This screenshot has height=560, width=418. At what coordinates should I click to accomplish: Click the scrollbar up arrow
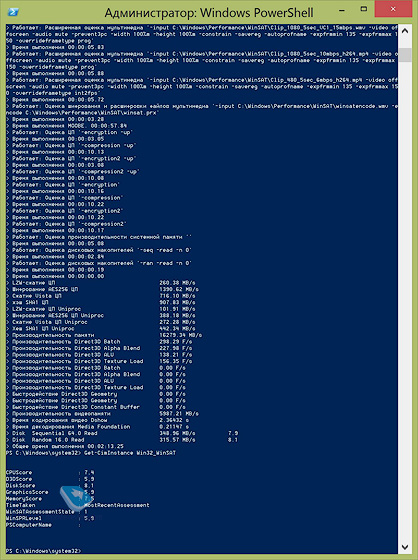405,31
